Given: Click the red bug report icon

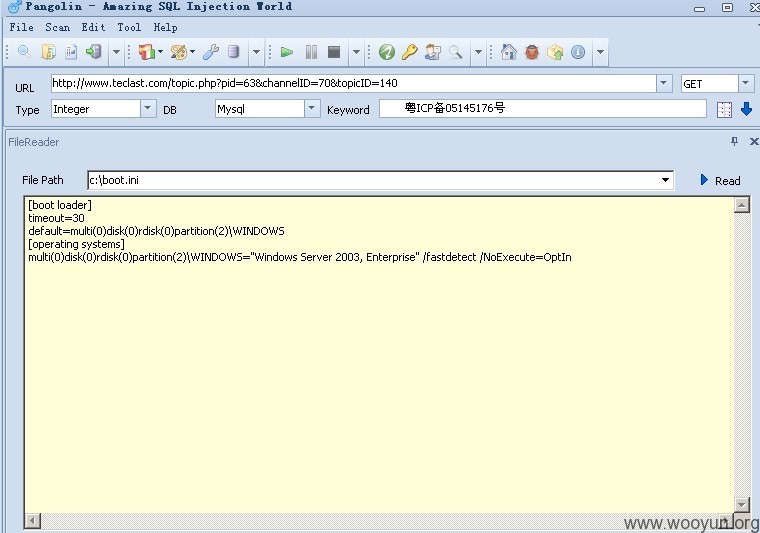Looking at the screenshot, I should [532, 52].
